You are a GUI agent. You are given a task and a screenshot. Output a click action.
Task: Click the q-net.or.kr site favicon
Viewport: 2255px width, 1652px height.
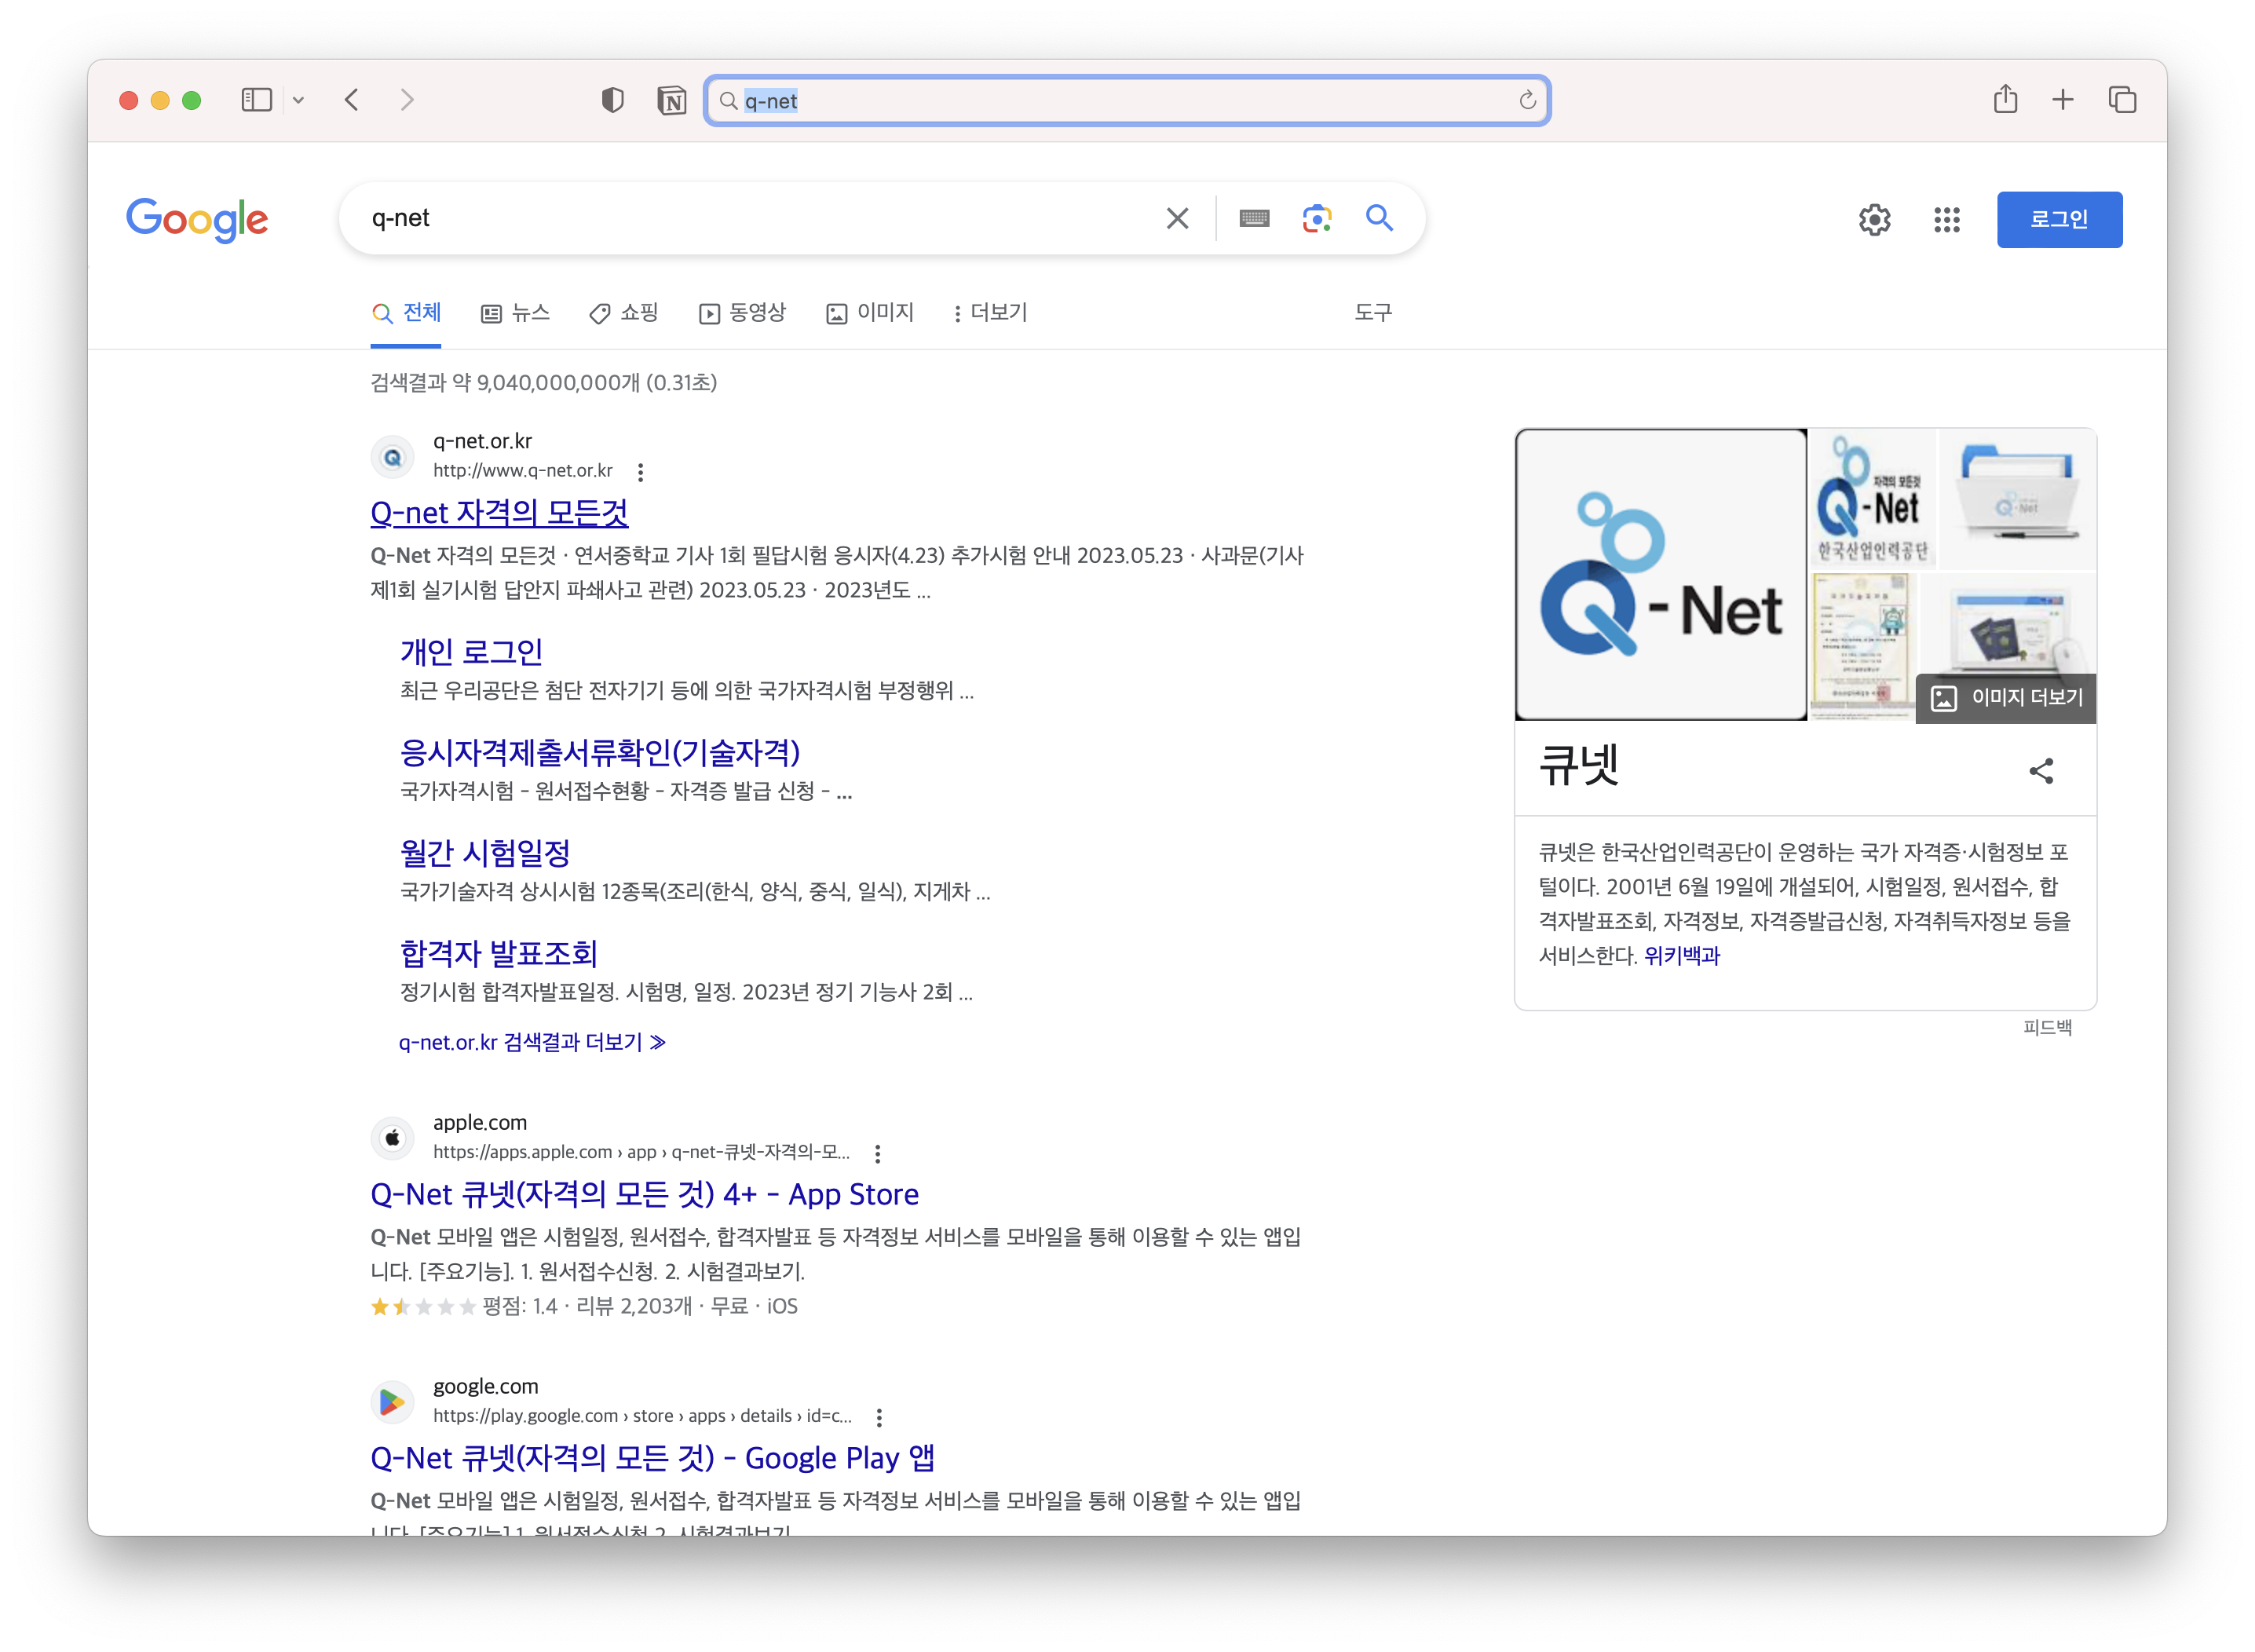coord(392,457)
